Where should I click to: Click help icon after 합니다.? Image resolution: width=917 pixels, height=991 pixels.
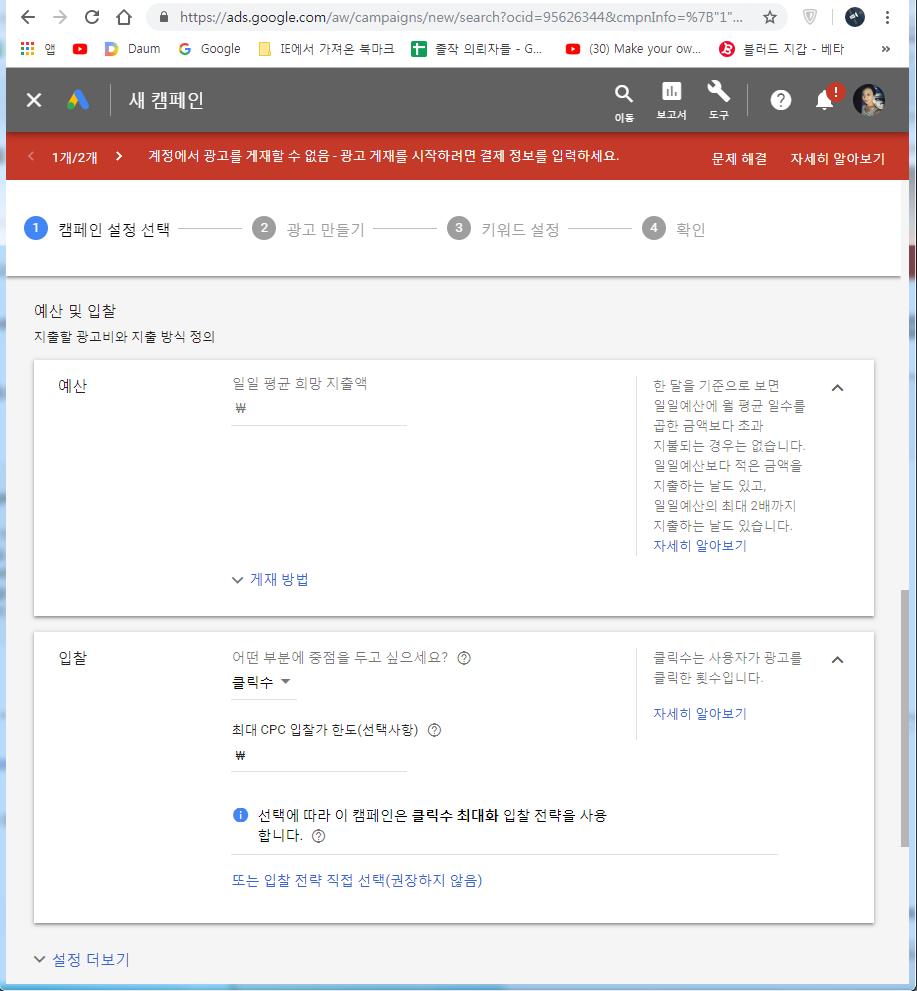click(319, 836)
